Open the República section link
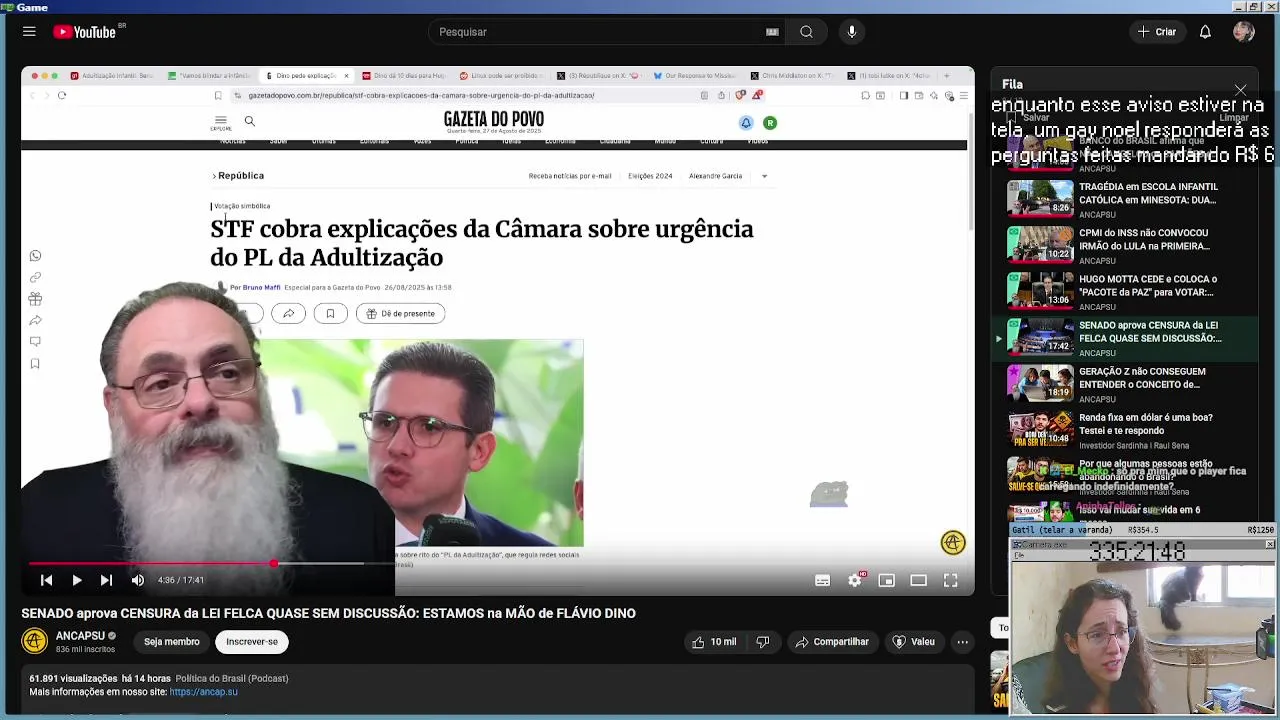The height and width of the screenshot is (720, 1280). click(240, 176)
